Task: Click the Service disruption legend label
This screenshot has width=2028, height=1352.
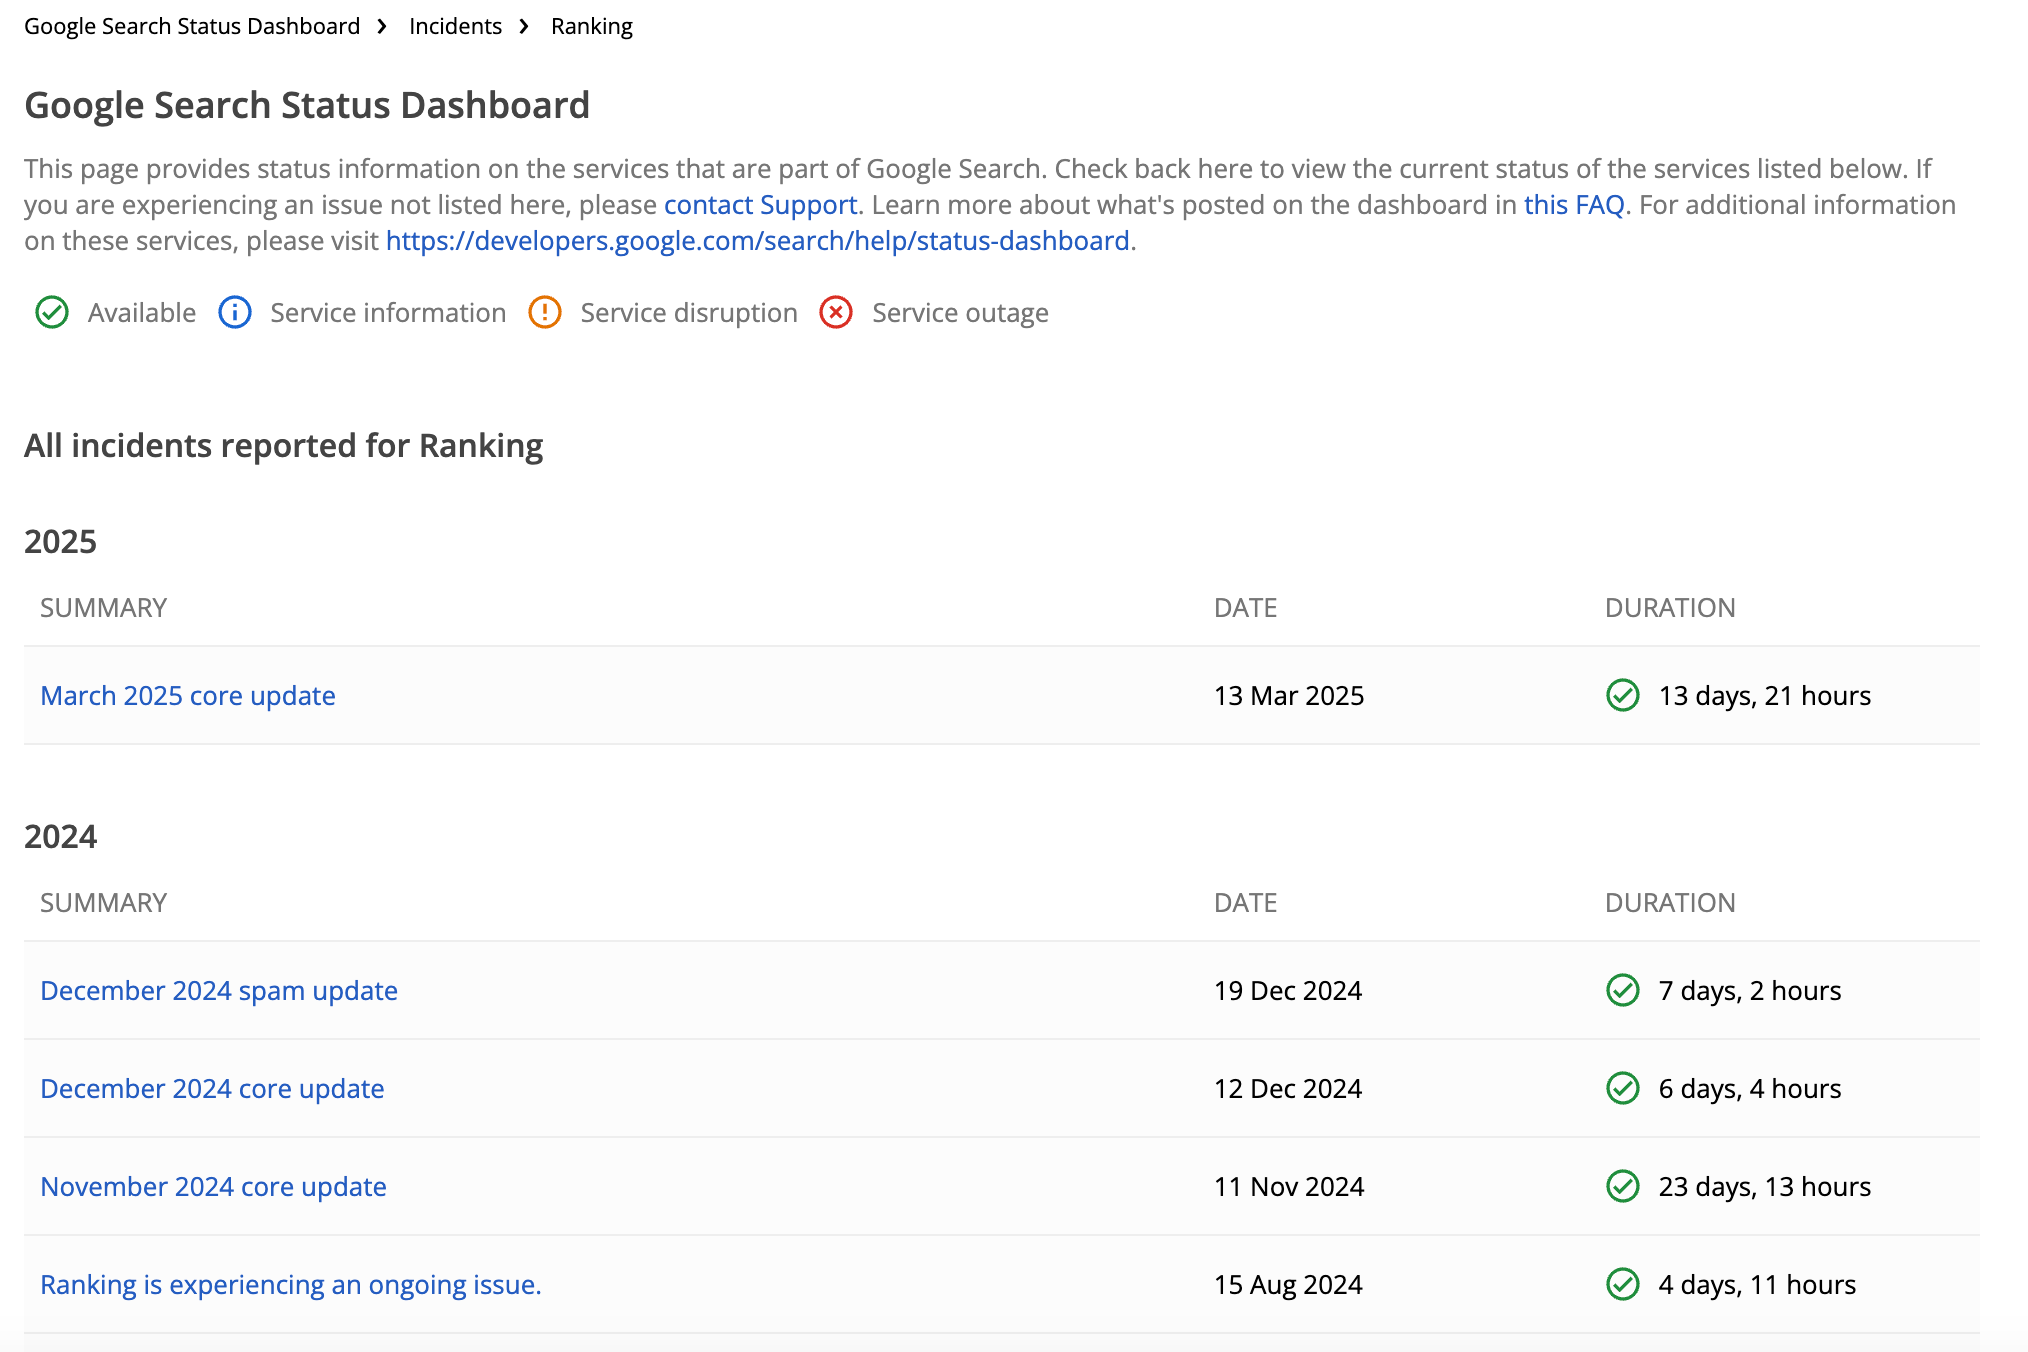Action: click(689, 313)
